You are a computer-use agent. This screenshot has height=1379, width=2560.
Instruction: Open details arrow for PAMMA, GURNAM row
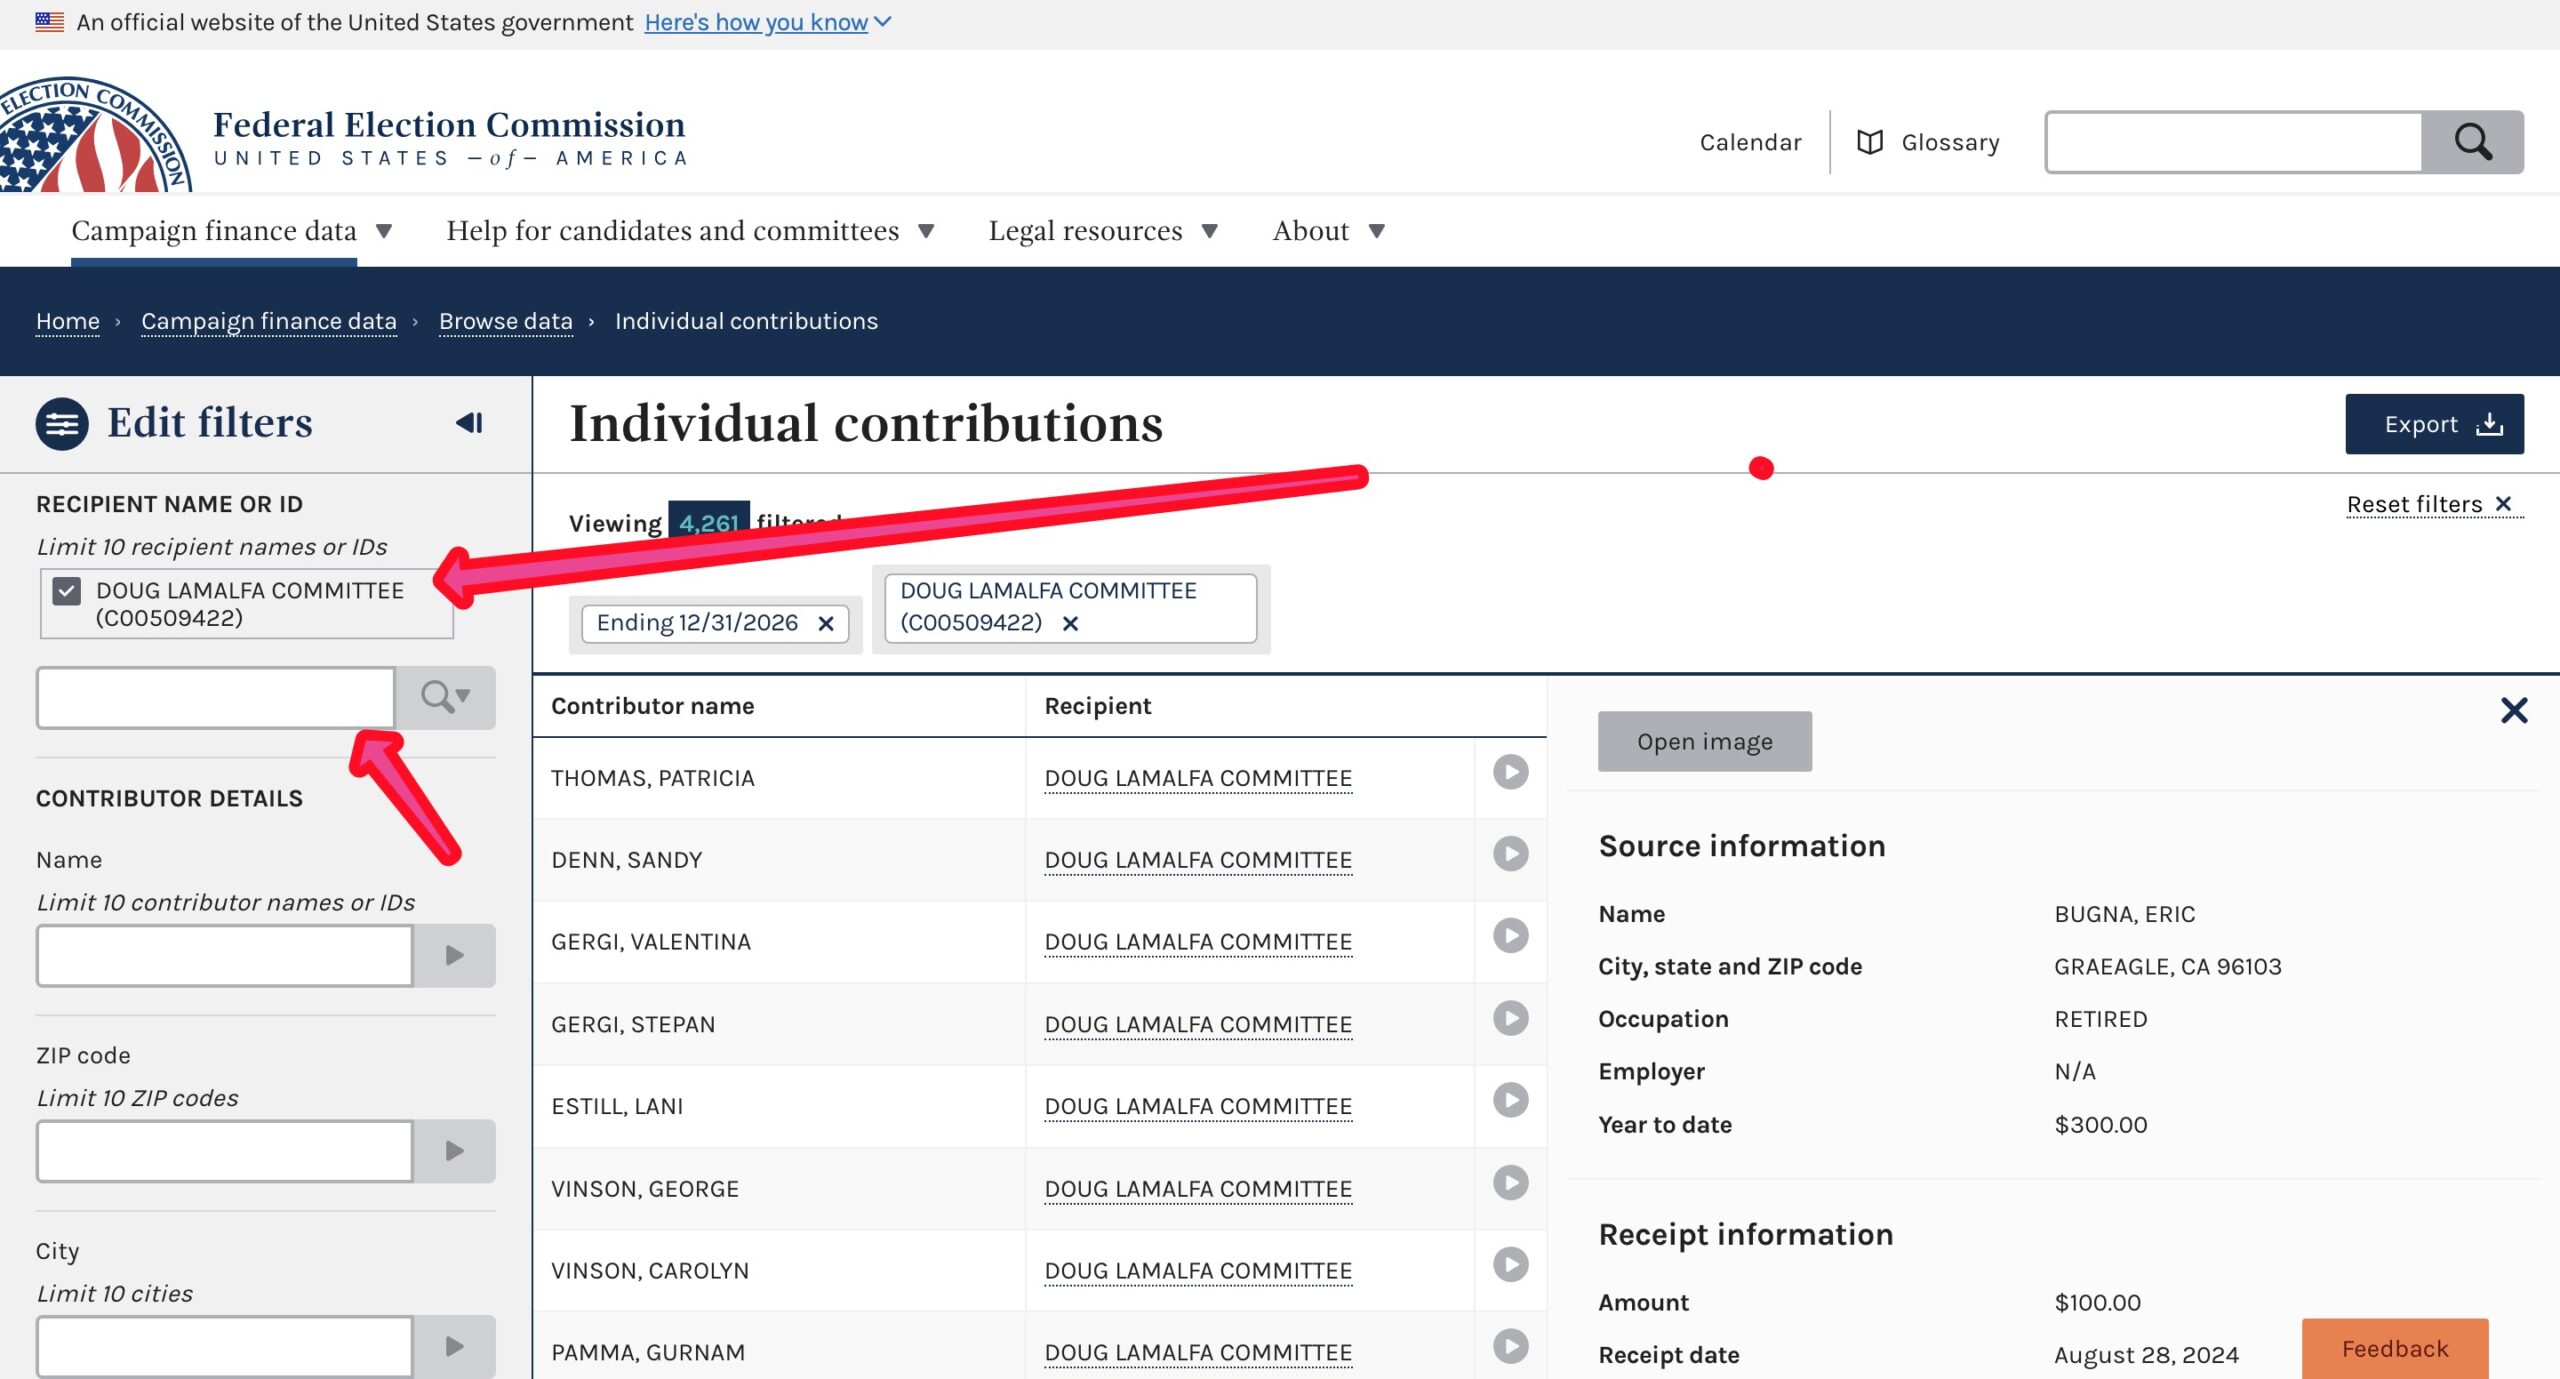point(1510,1347)
